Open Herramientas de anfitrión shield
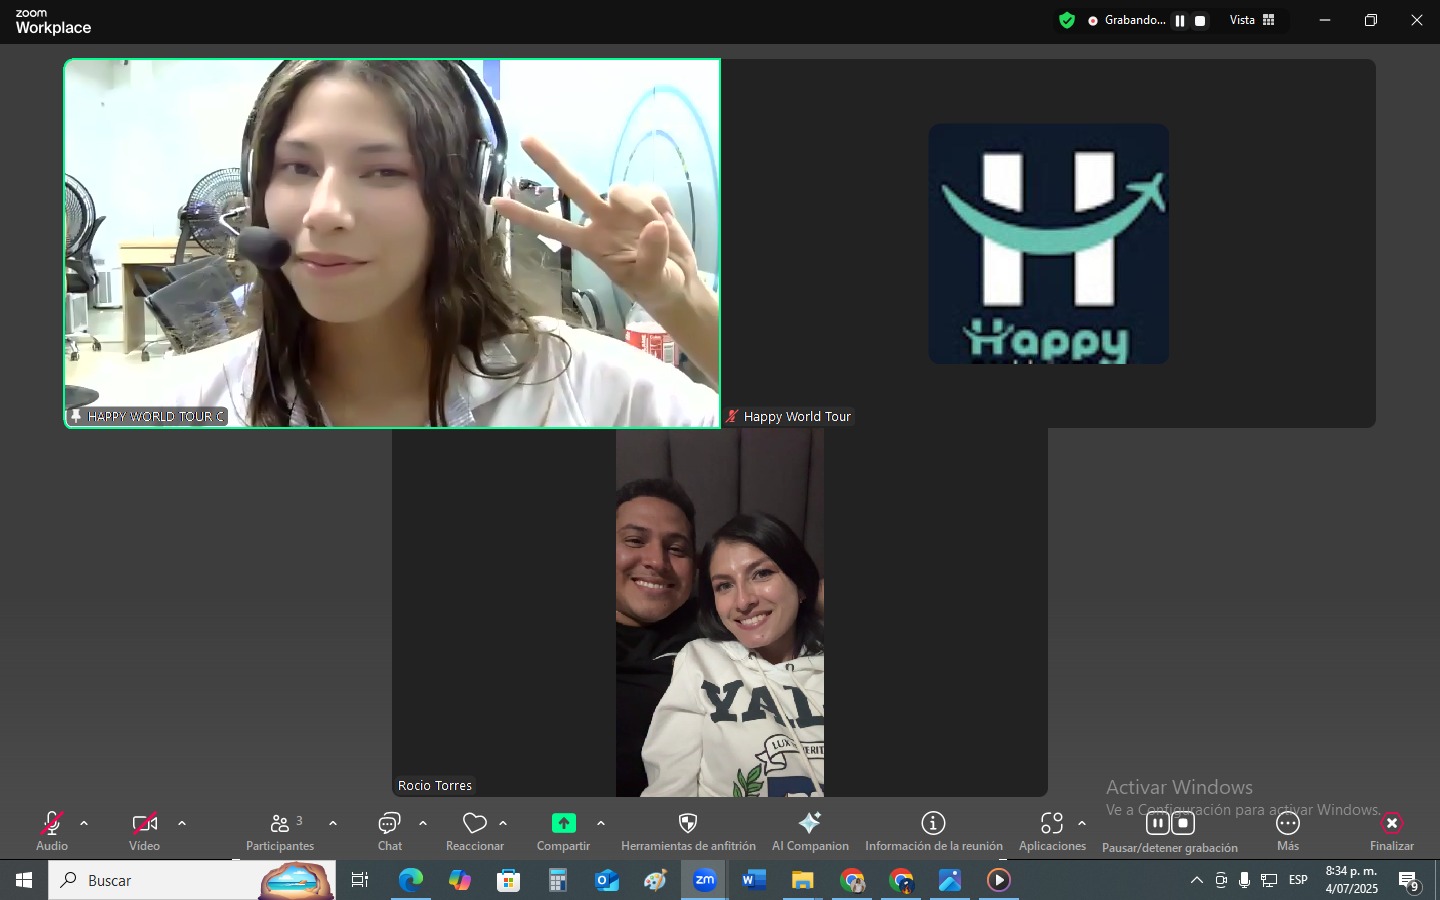Screen dimensions: 1440x900 coord(688,830)
